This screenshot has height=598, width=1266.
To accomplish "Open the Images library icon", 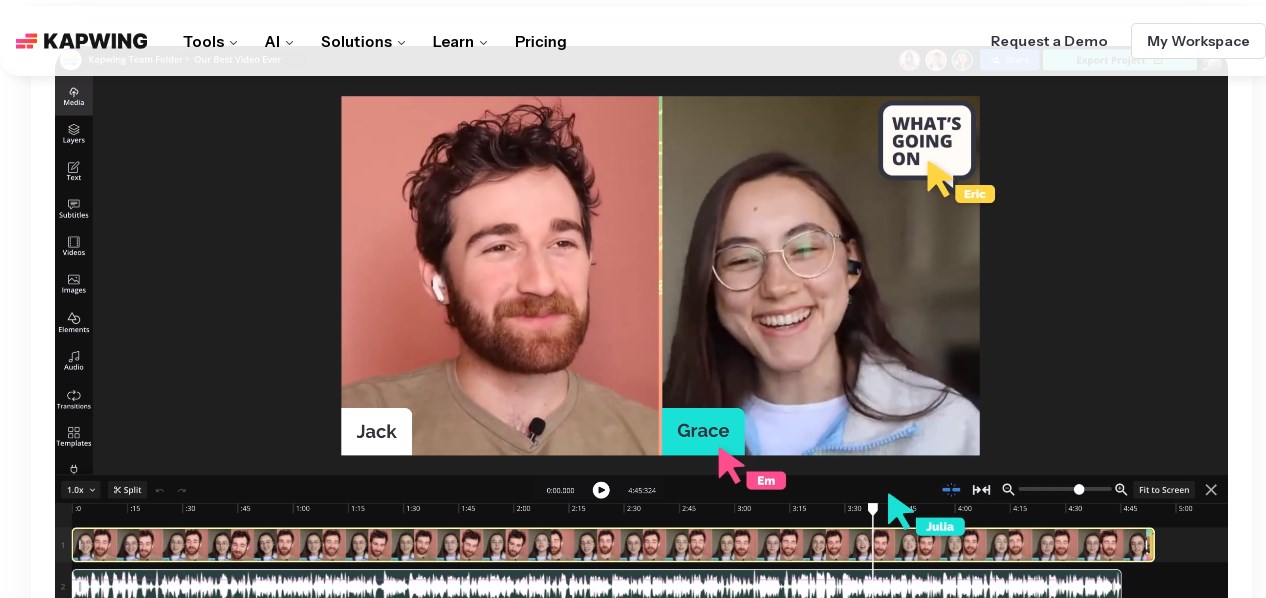I will (74, 284).
